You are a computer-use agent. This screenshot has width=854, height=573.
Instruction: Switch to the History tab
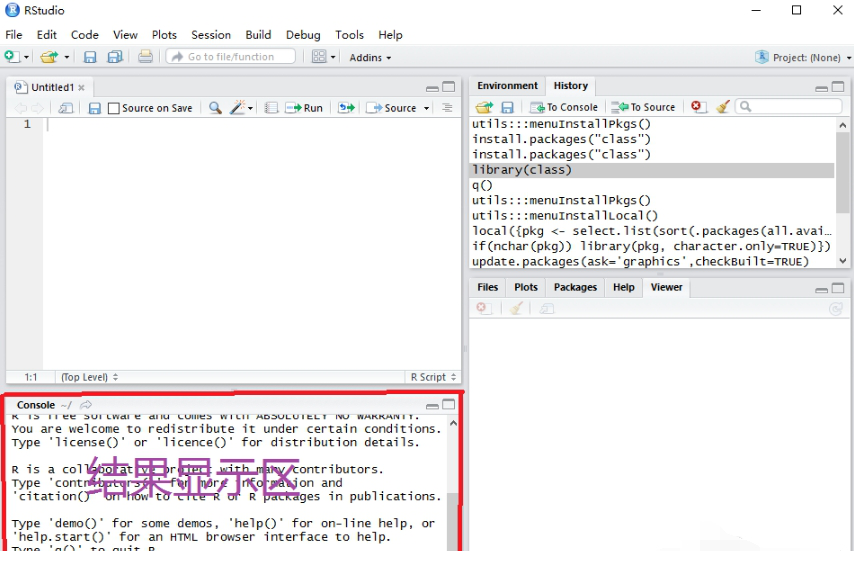(571, 86)
